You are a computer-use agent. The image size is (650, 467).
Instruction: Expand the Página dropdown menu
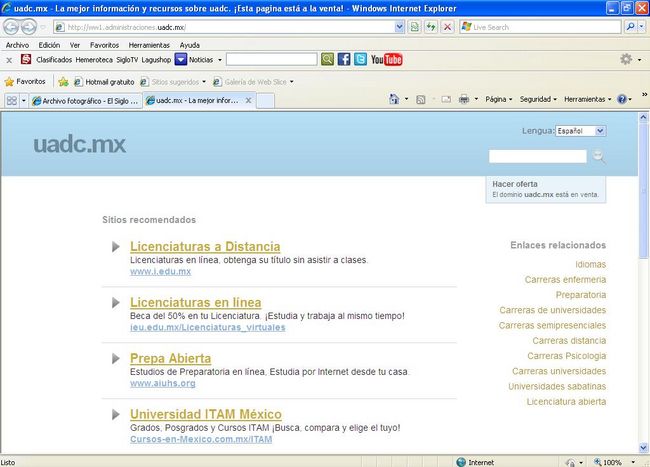click(498, 99)
